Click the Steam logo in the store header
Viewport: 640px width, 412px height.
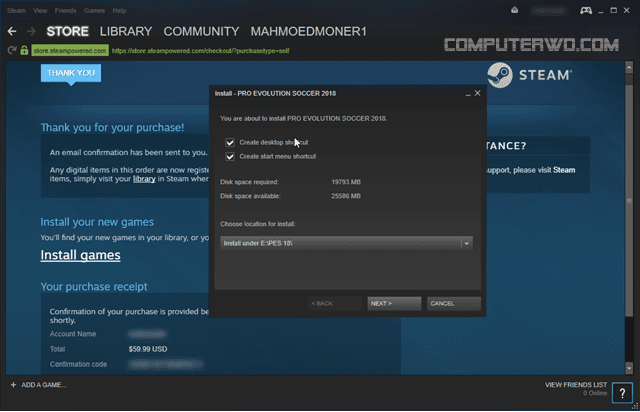coord(529,75)
